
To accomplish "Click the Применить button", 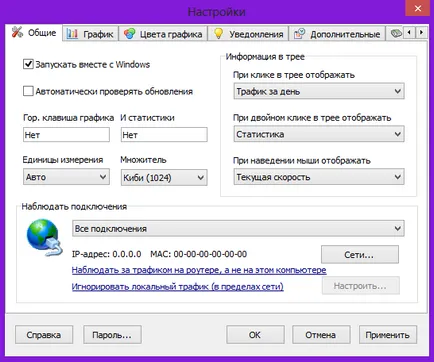I will (388, 335).
